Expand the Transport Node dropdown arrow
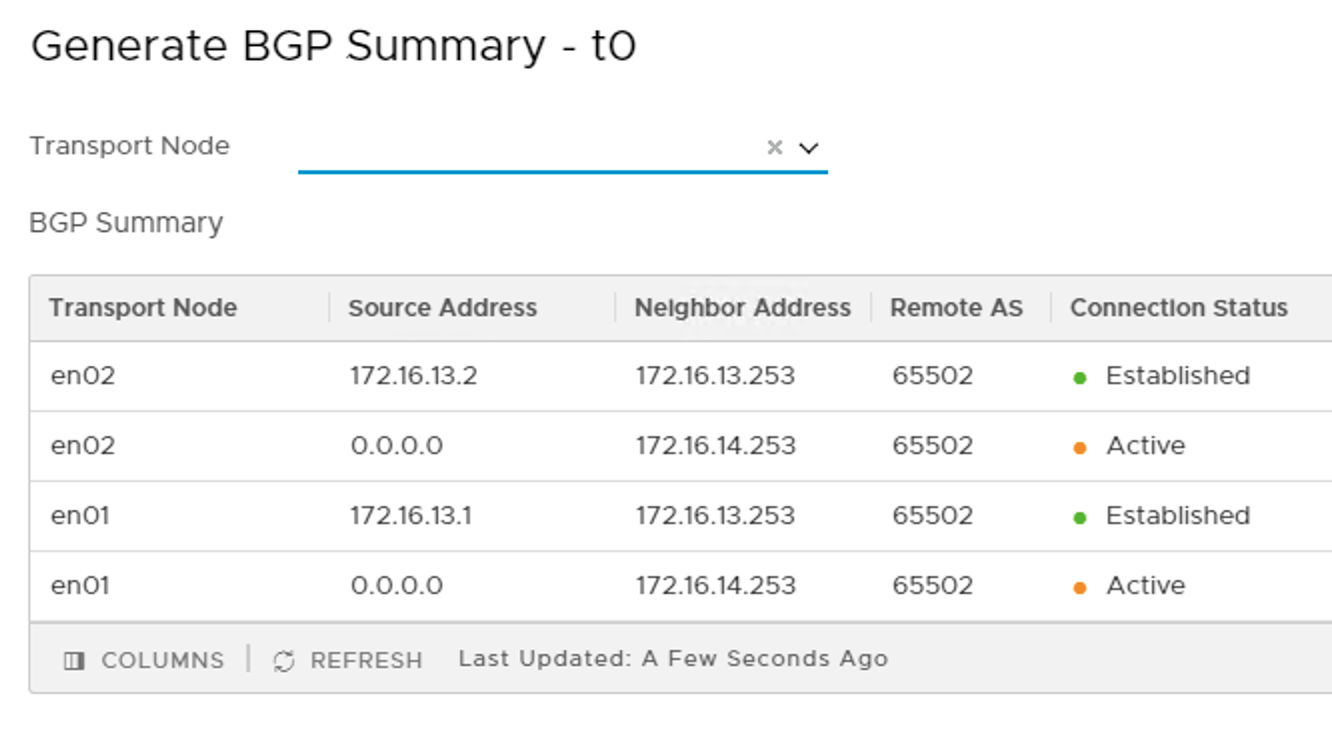The width and height of the screenshot is (1332, 756). [809, 148]
